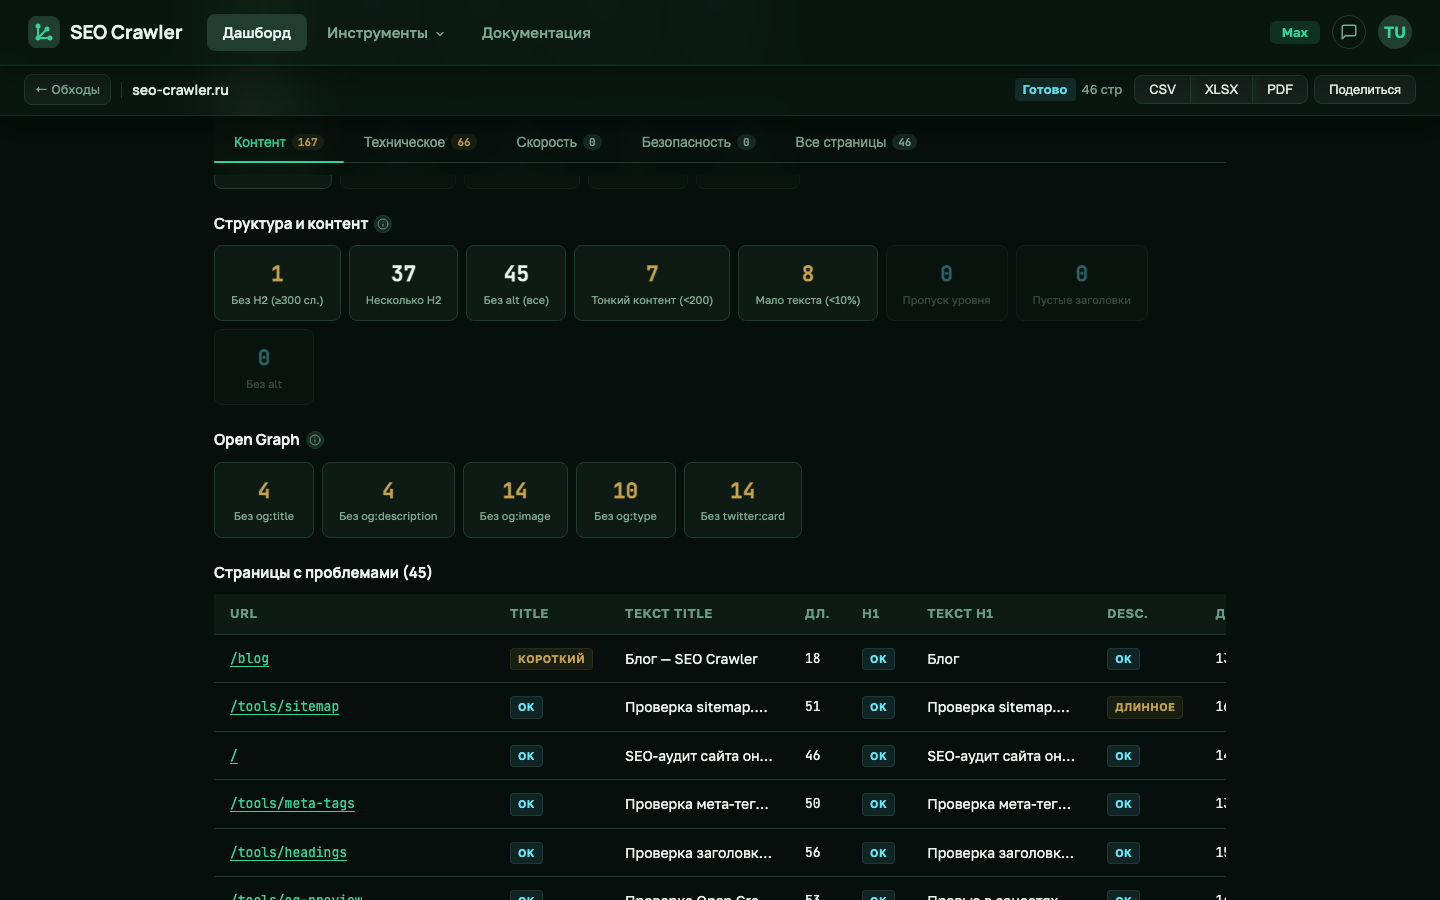Export report as CSV
1440x900 pixels.
pyautogui.click(x=1162, y=90)
